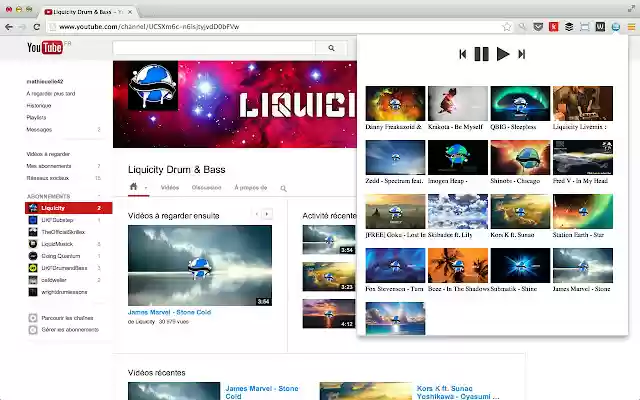Select Zedd - Spectrum thumbnail in popup
Image resolution: width=640 pixels, height=400 pixels.
pyautogui.click(x=395, y=157)
